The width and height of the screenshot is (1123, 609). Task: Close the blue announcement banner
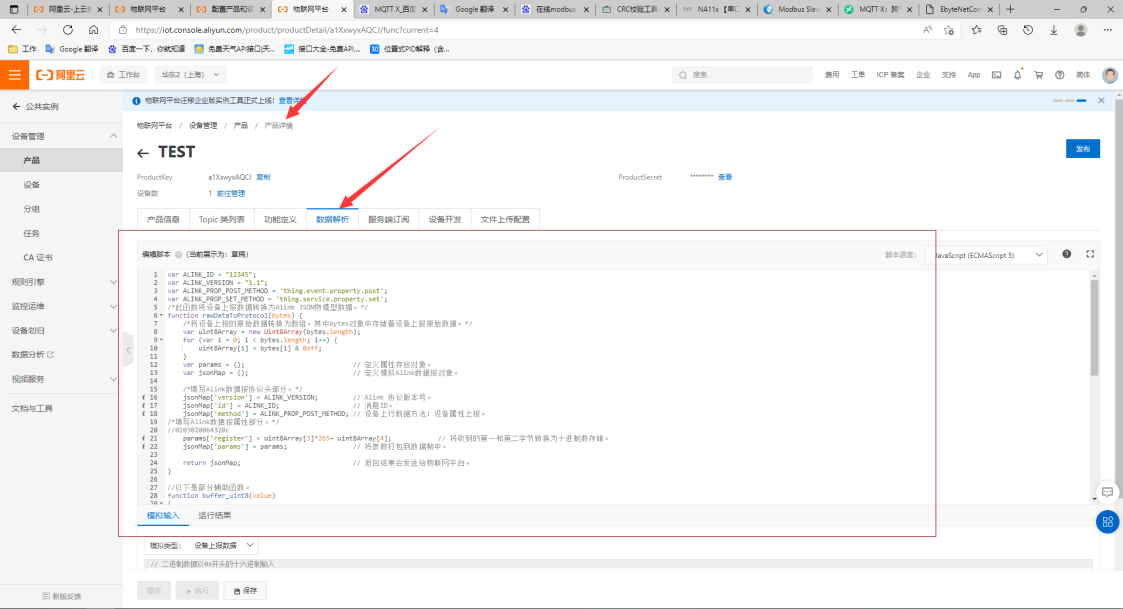click(x=1101, y=101)
